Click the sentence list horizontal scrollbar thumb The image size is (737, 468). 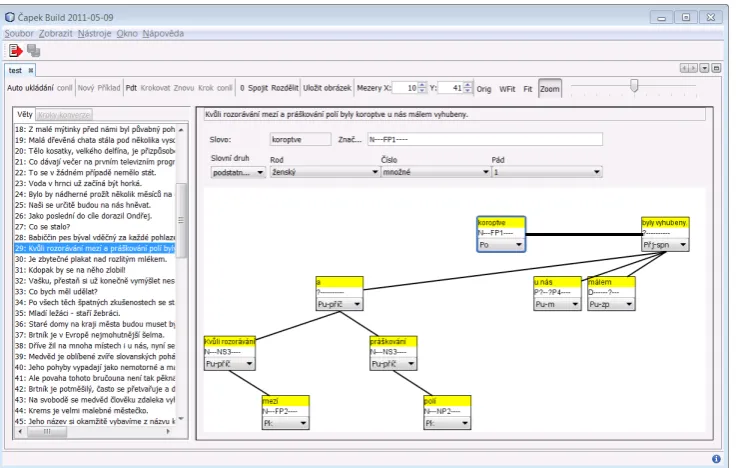(47, 431)
